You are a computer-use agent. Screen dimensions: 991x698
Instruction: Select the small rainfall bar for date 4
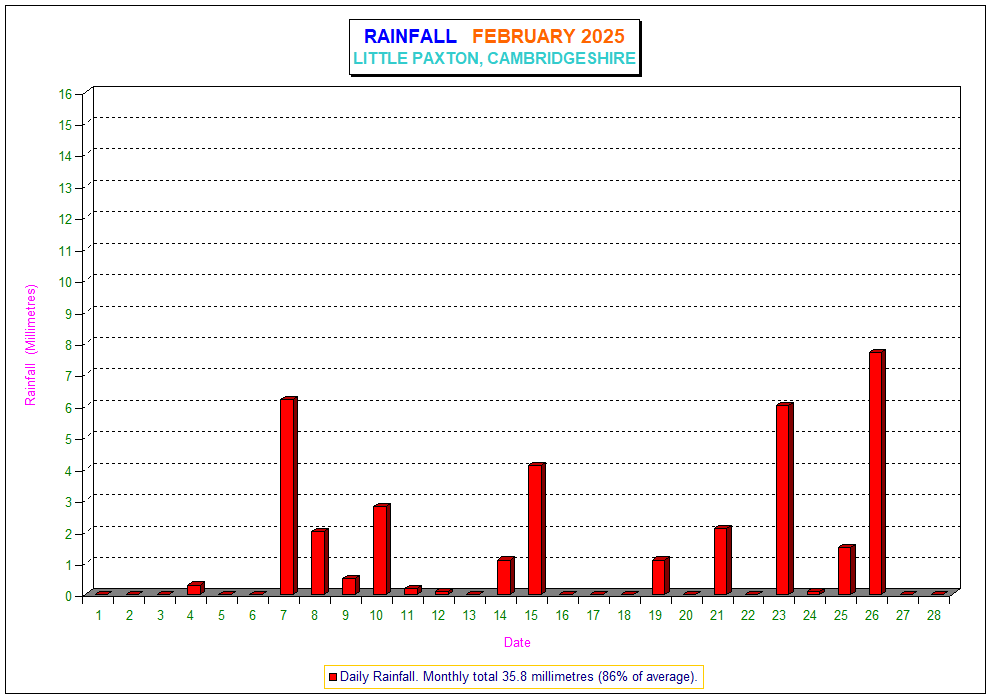196,589
